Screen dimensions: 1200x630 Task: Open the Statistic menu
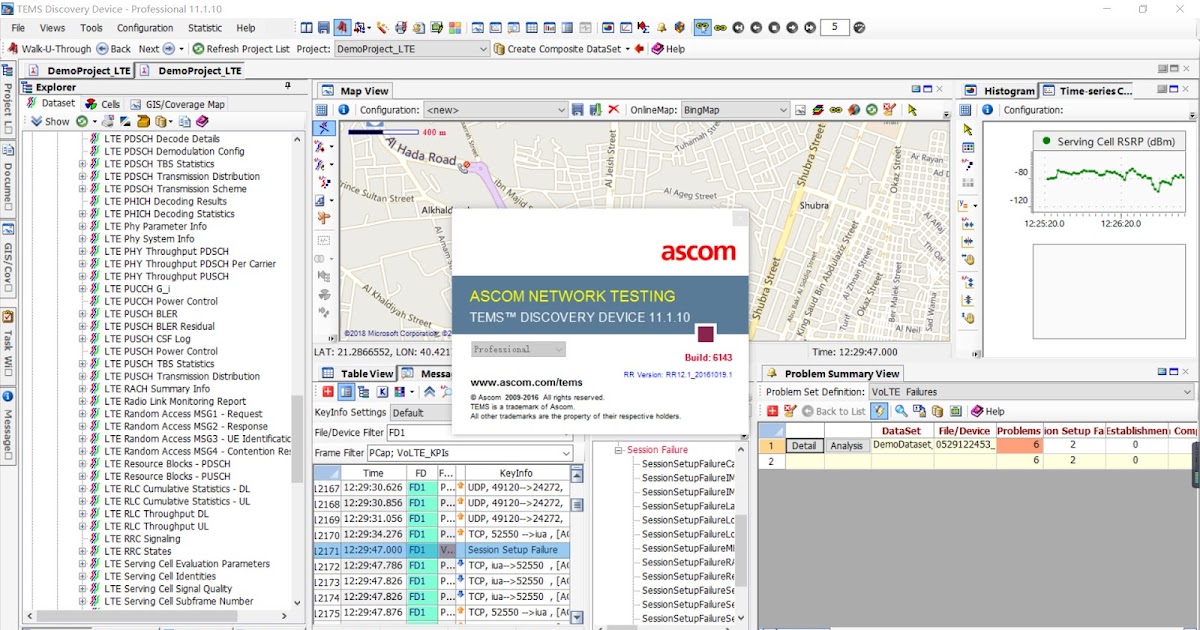click(x=205, y=28)
